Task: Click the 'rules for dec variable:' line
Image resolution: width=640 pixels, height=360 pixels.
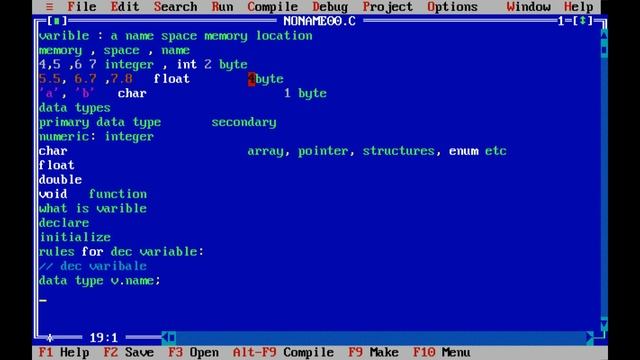Action: coord(122,252)
